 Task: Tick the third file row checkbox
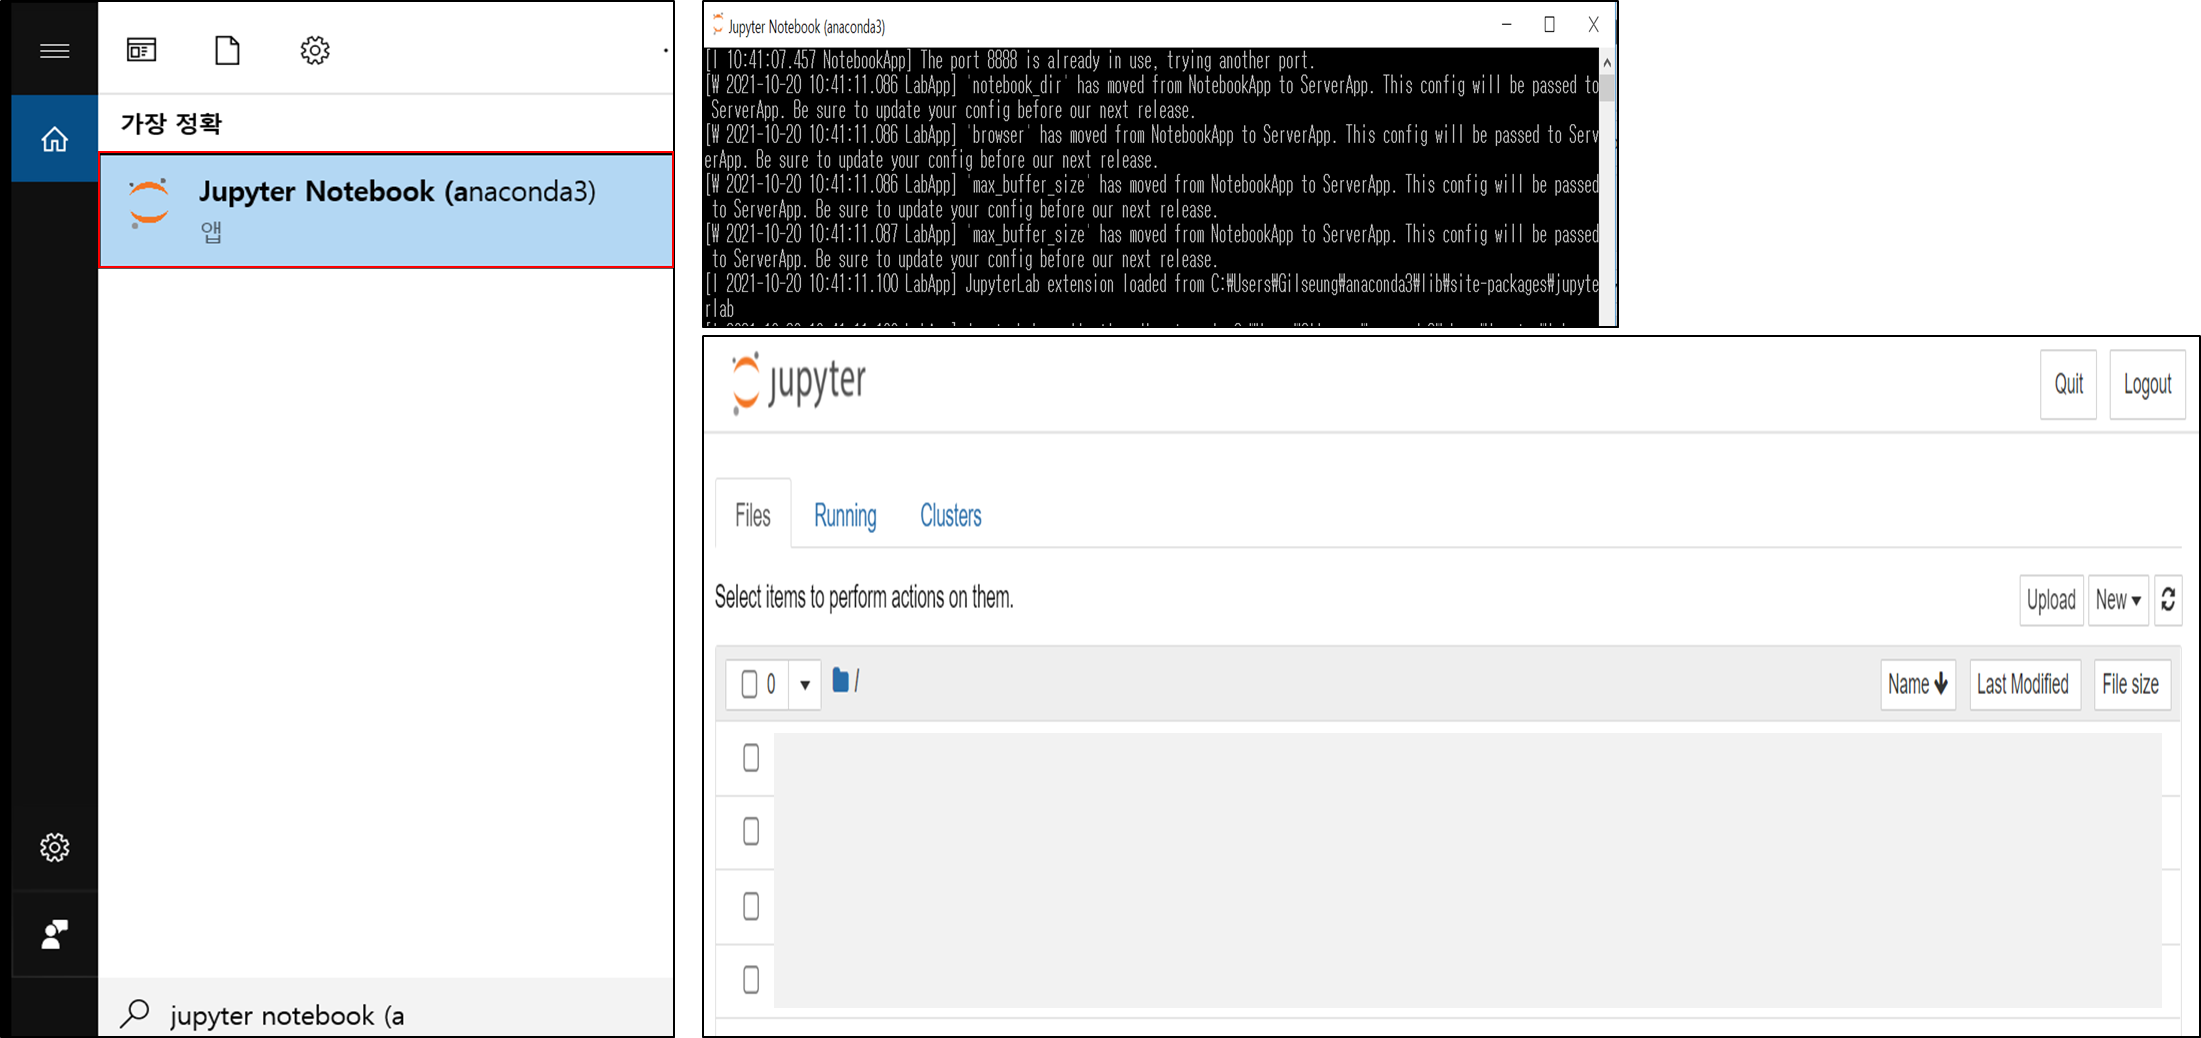(x=751, y=906)
